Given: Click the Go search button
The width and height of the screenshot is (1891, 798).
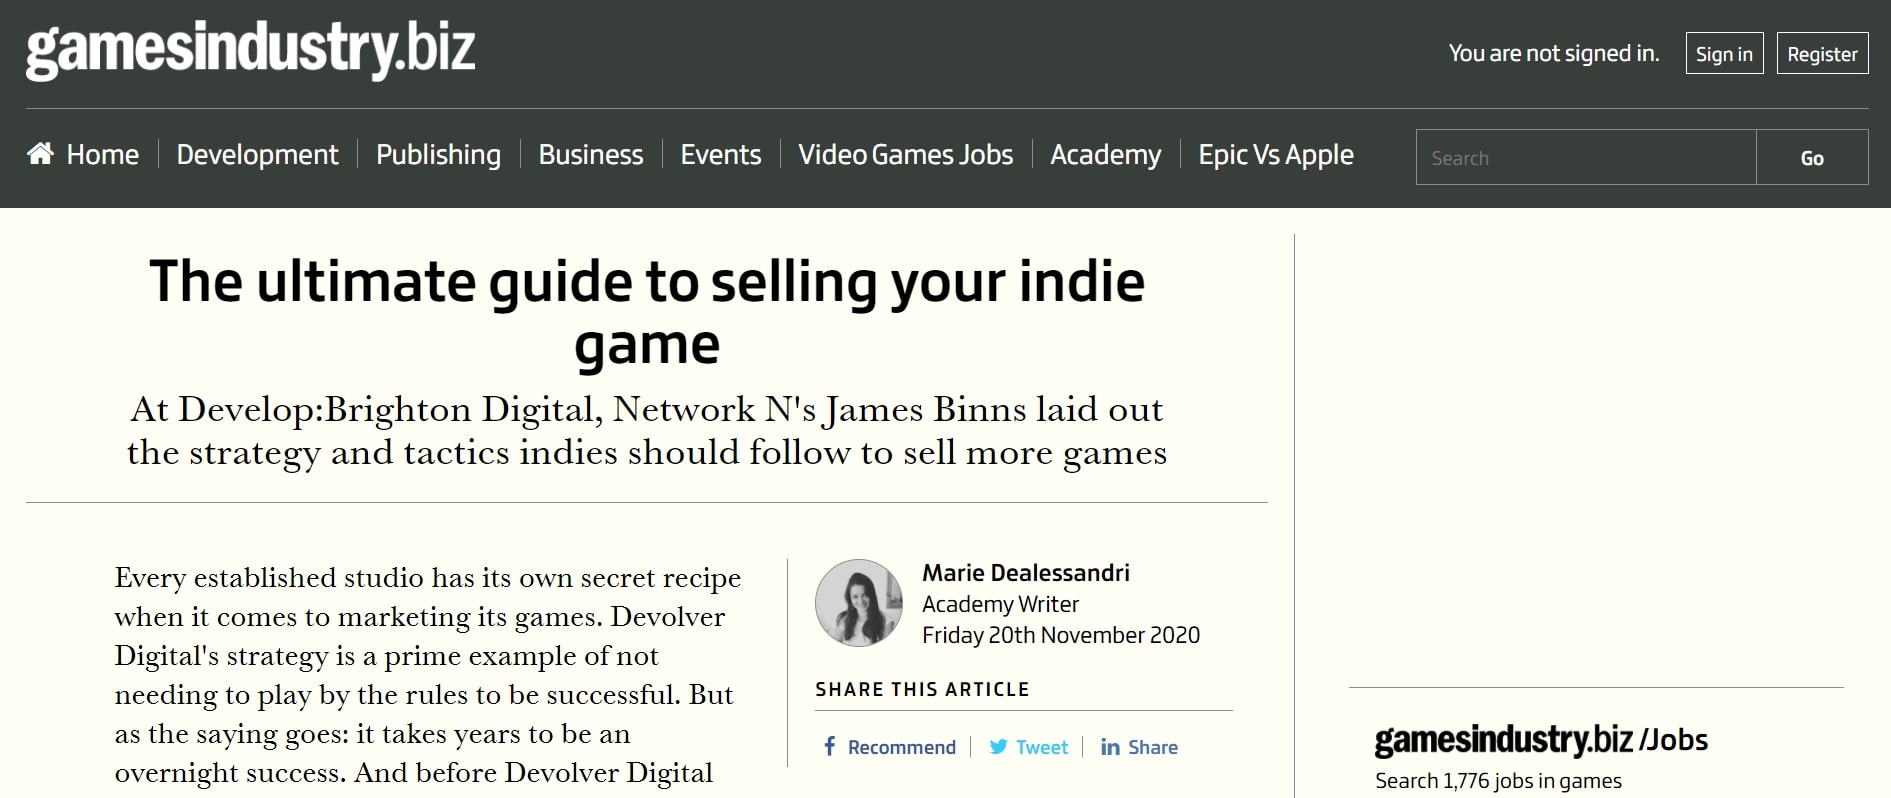Looking at the screenshot, I should (1812, 157).
